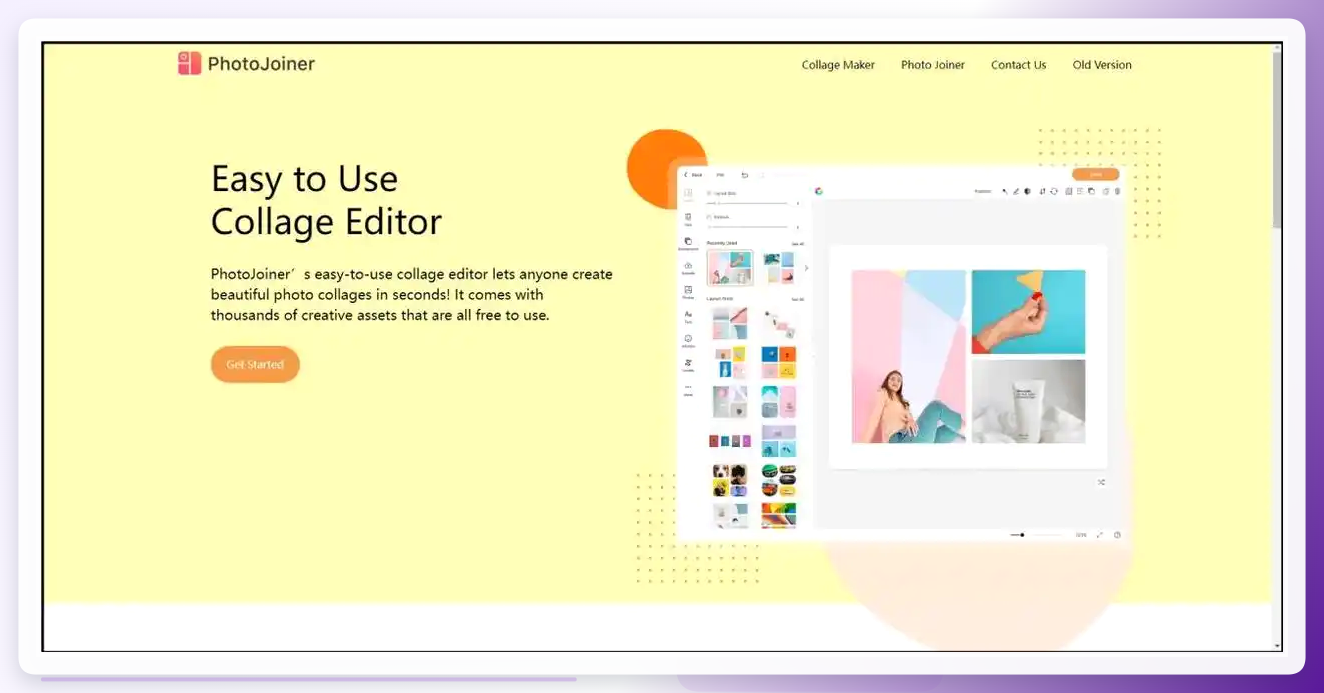This screenshot has height=693, width=1324.
Task: Go to the Contact Us page
Action: pyautogui.click(x=1019, y=65)
